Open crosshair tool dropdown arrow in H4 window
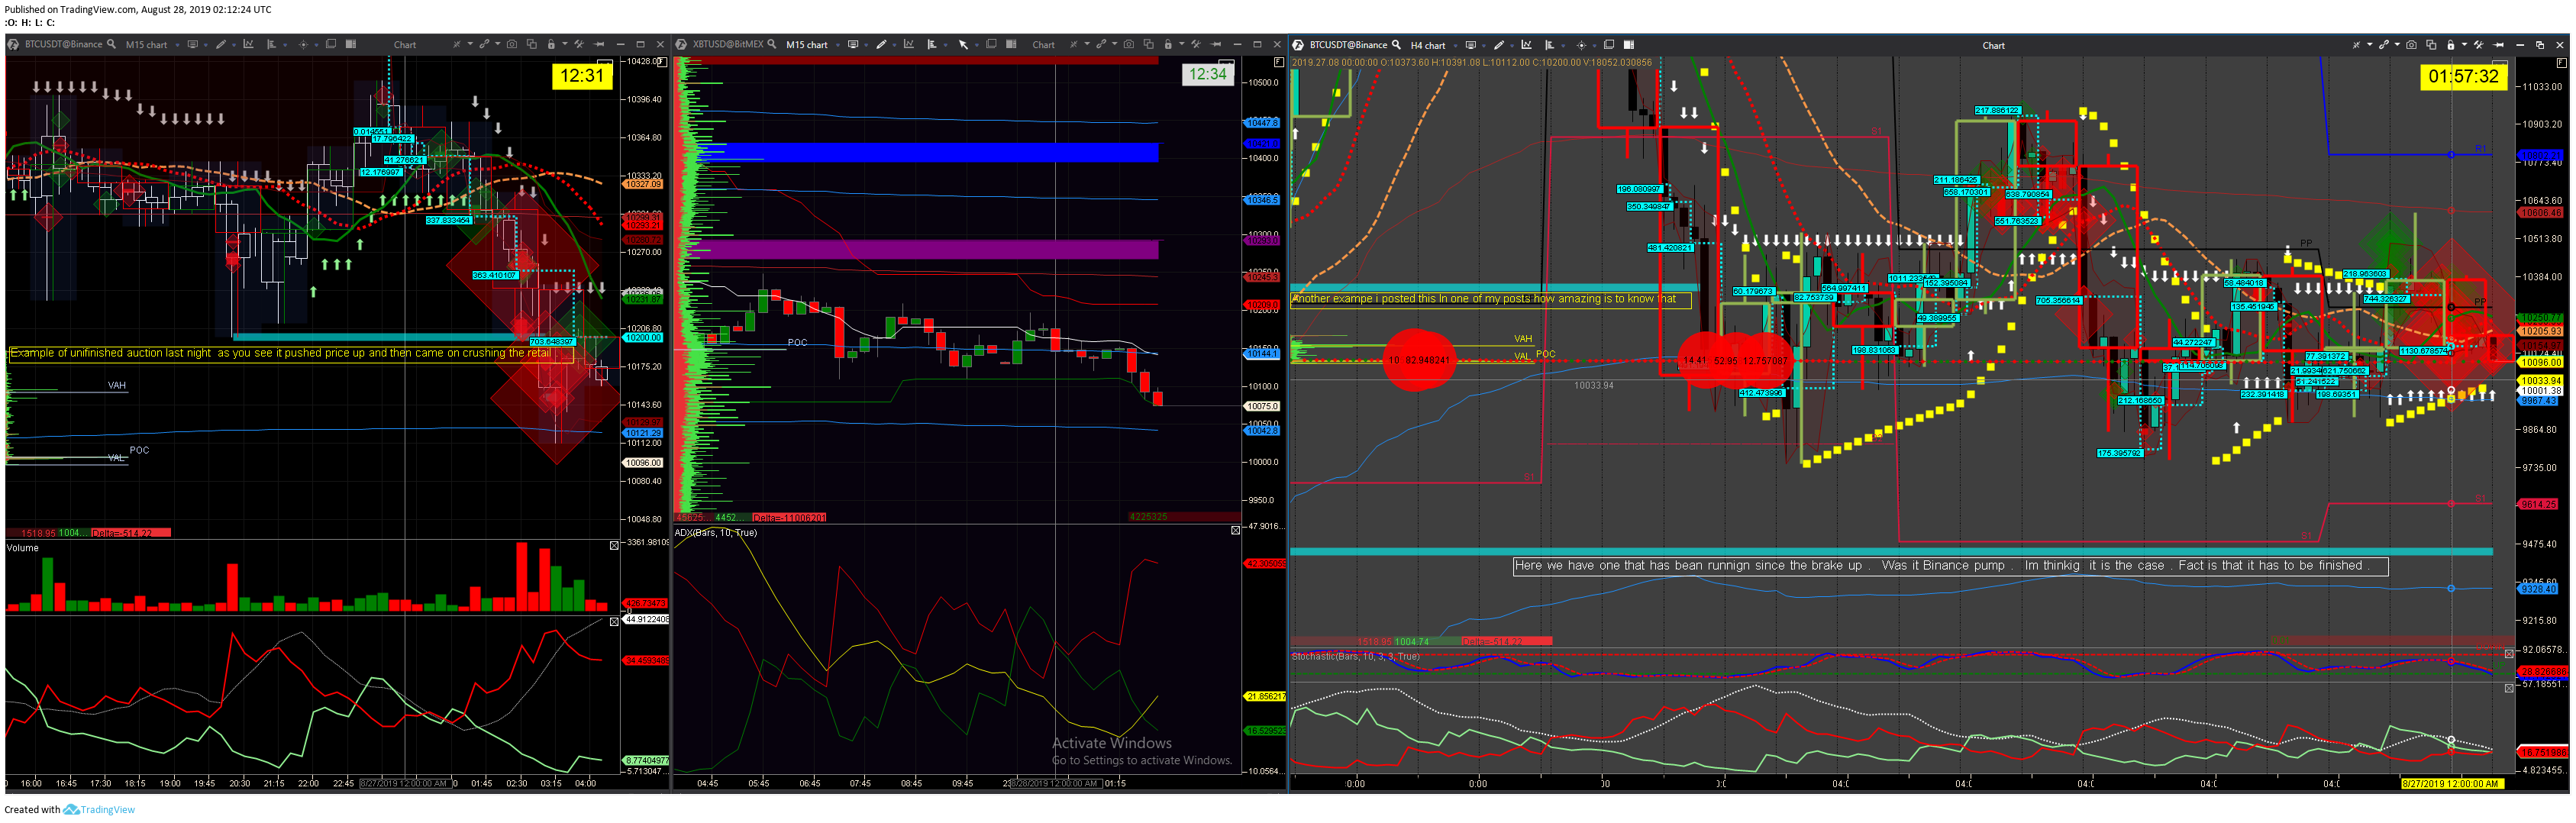2576x823 pixels. click(1595, 46)
